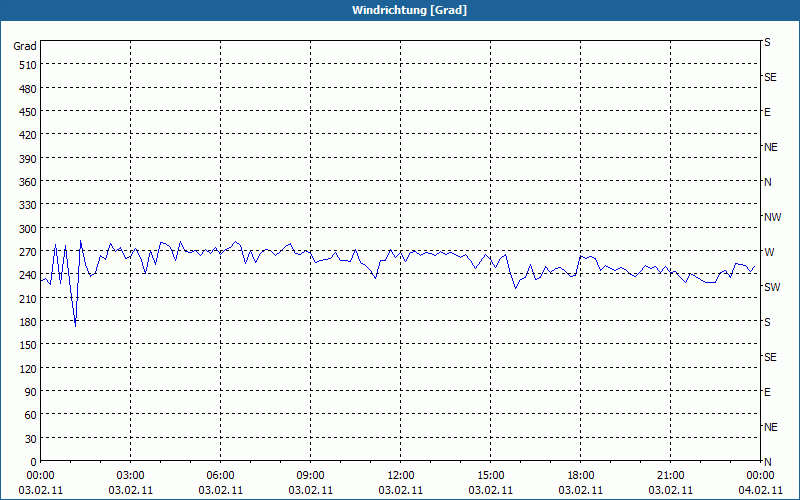The height and width of the screenshot is (500, 800).
Task: Select the 09:00 time label
Action: coord(310,476)
